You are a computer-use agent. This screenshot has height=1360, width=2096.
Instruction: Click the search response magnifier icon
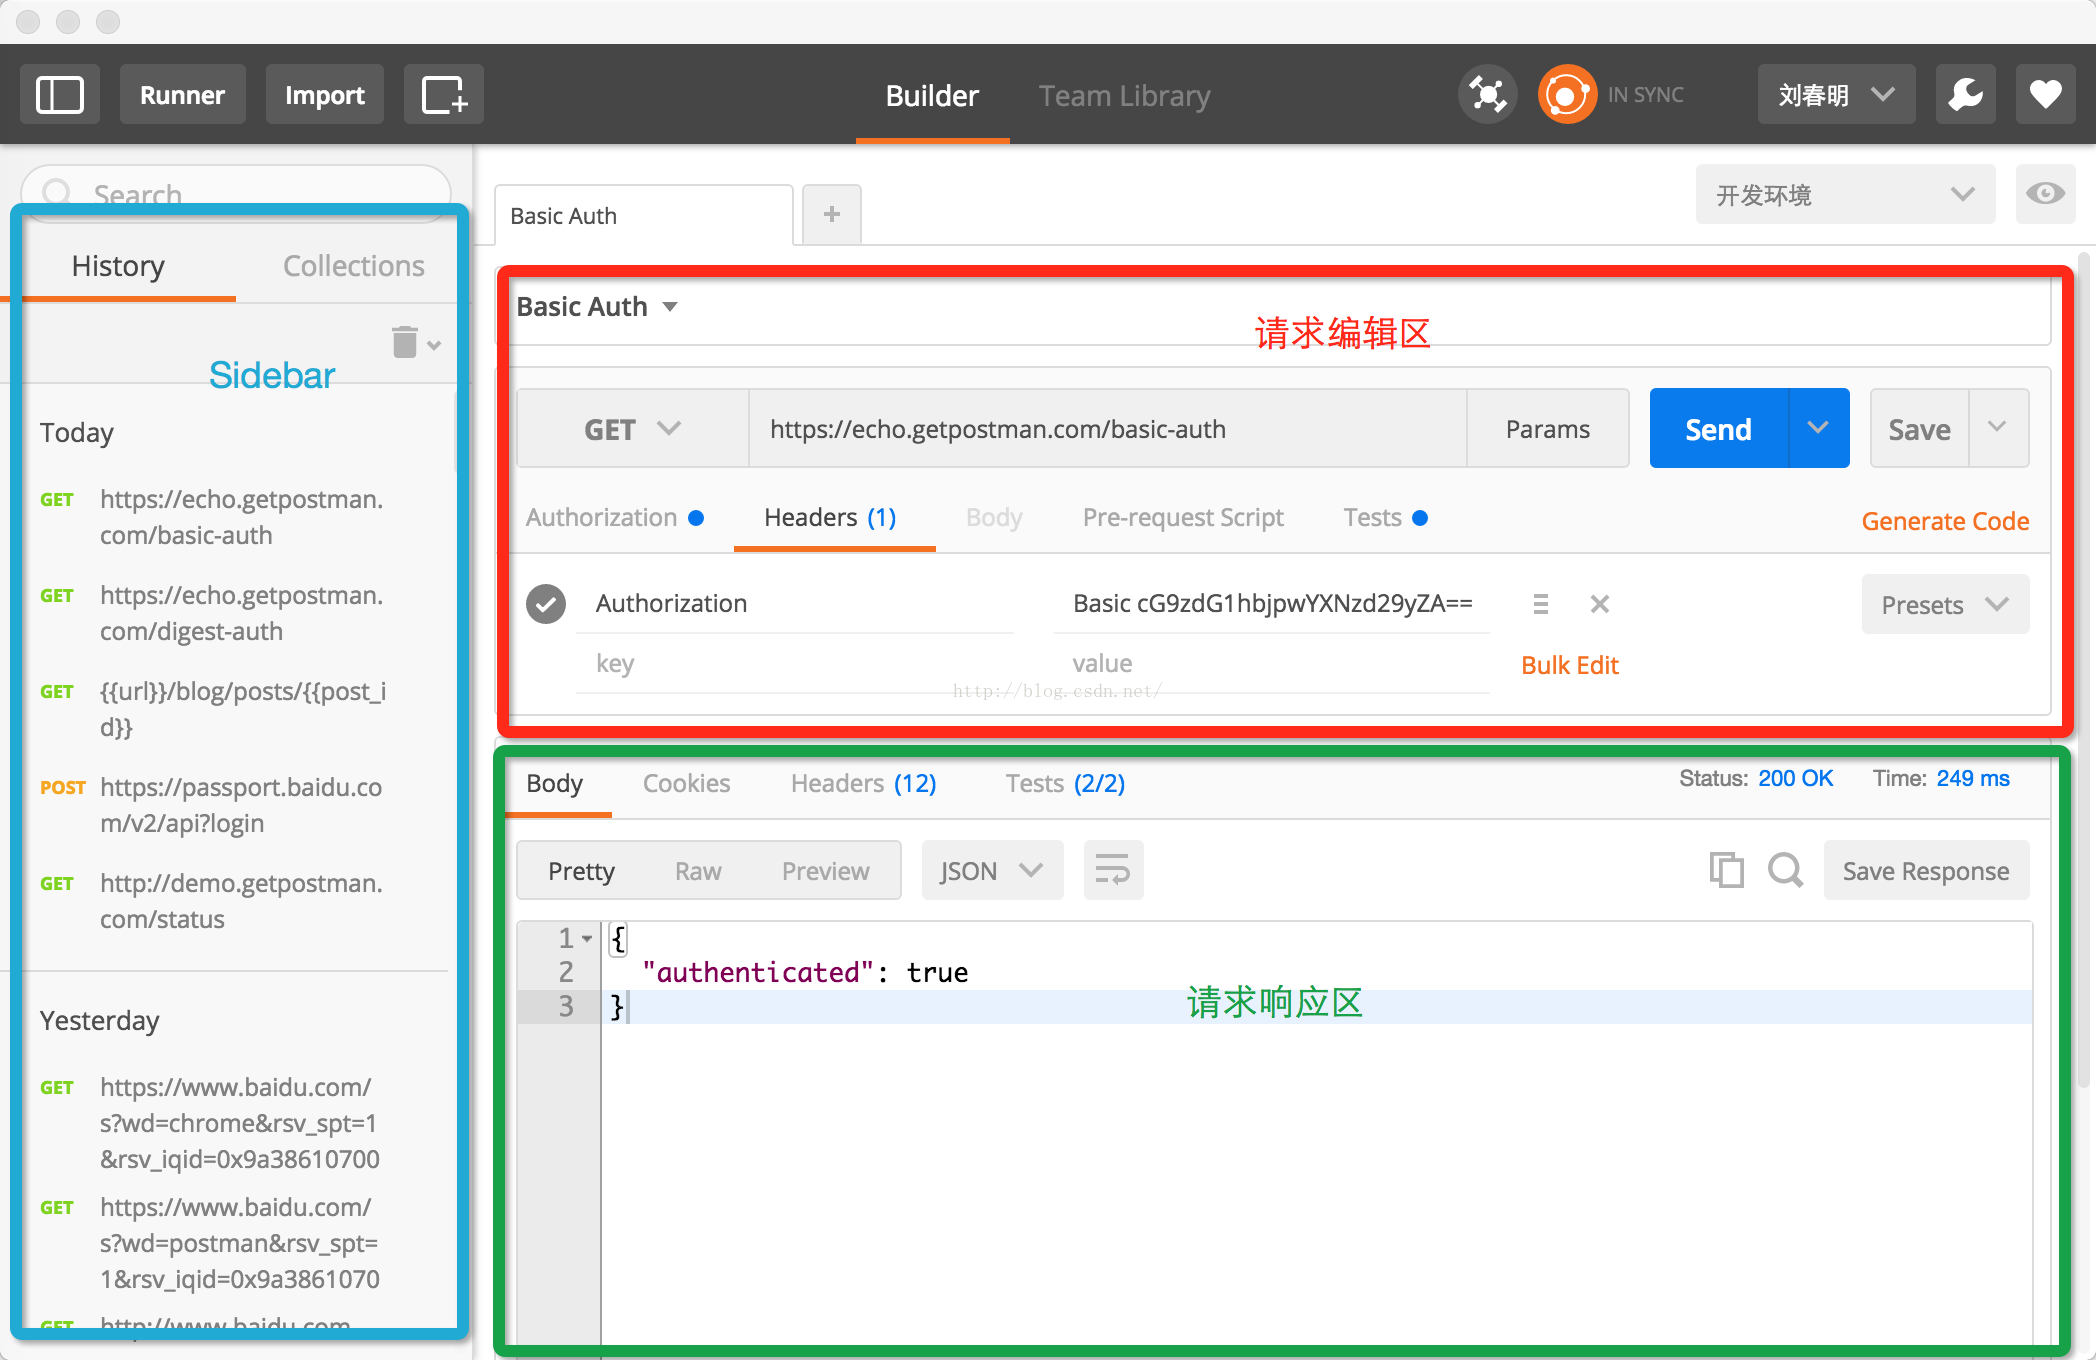(1785, 870)
